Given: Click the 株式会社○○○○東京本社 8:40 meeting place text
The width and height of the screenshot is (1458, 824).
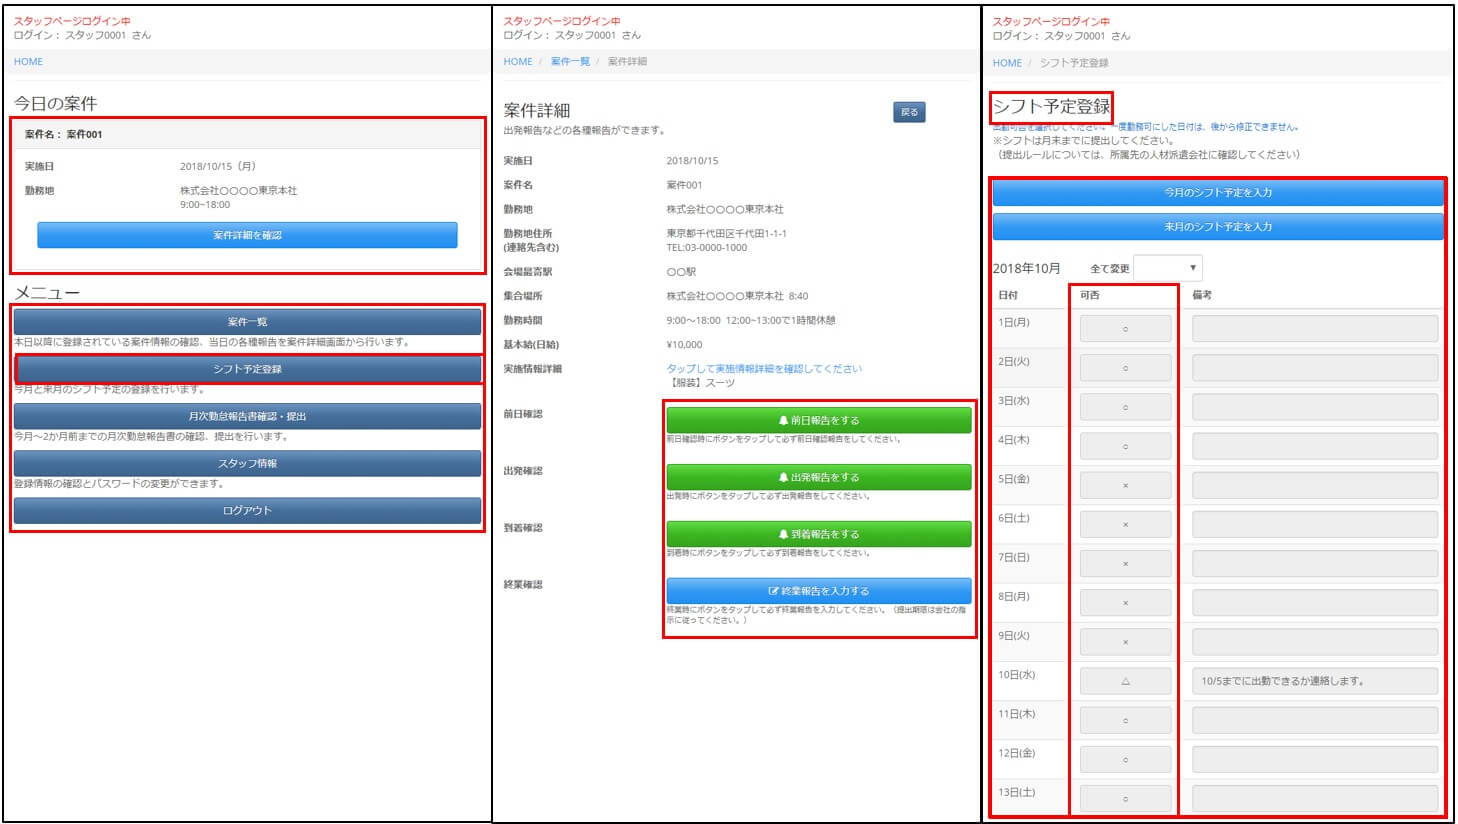Looking at the screenshot, I should [x=738, y=296].
